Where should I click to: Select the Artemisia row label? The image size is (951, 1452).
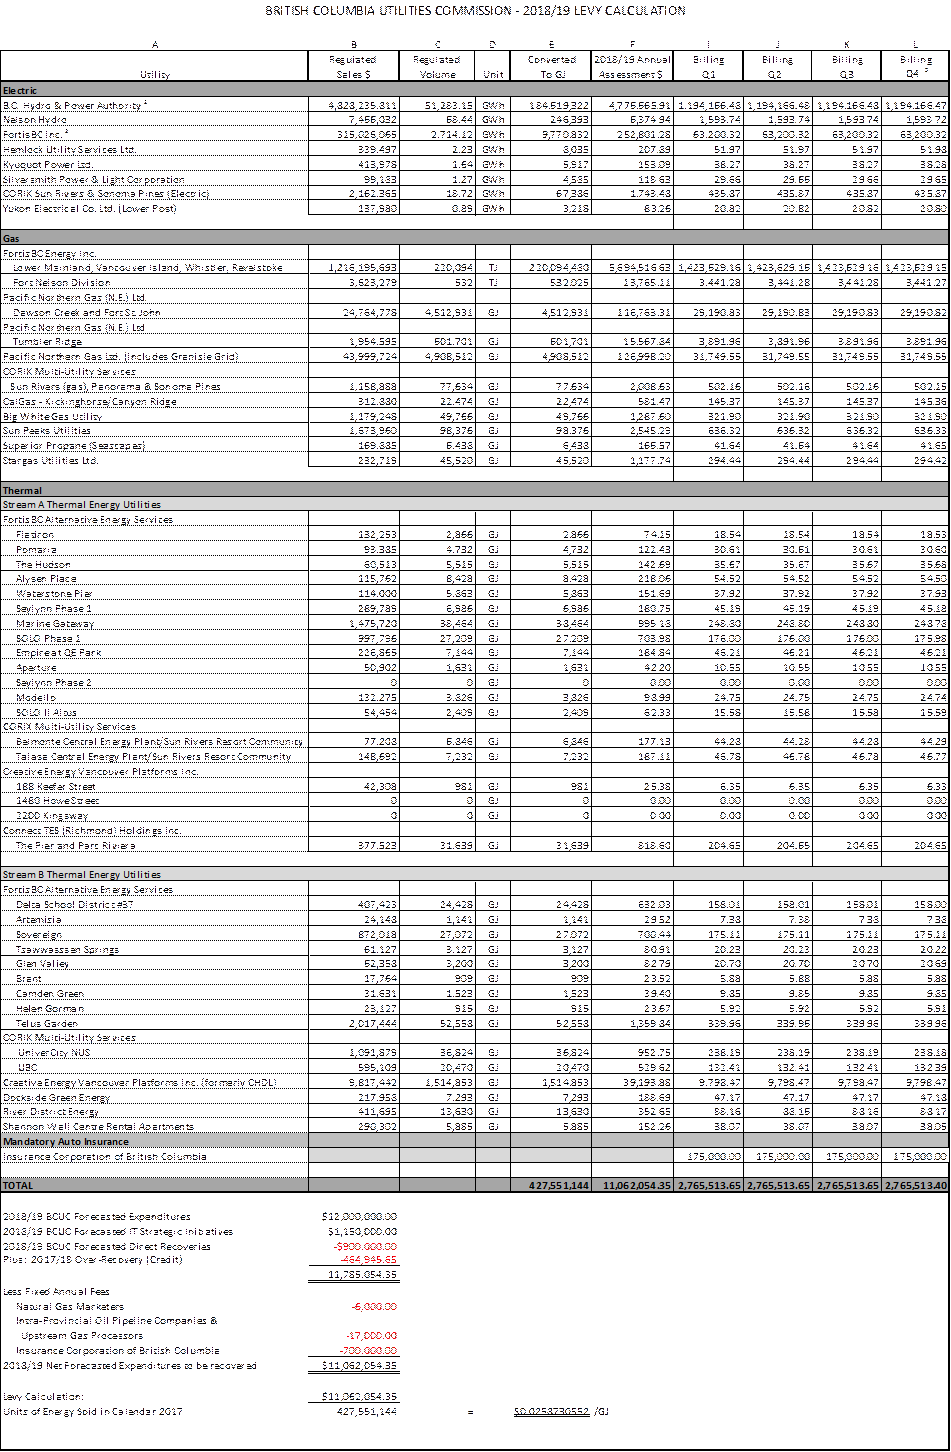point(39,919)
